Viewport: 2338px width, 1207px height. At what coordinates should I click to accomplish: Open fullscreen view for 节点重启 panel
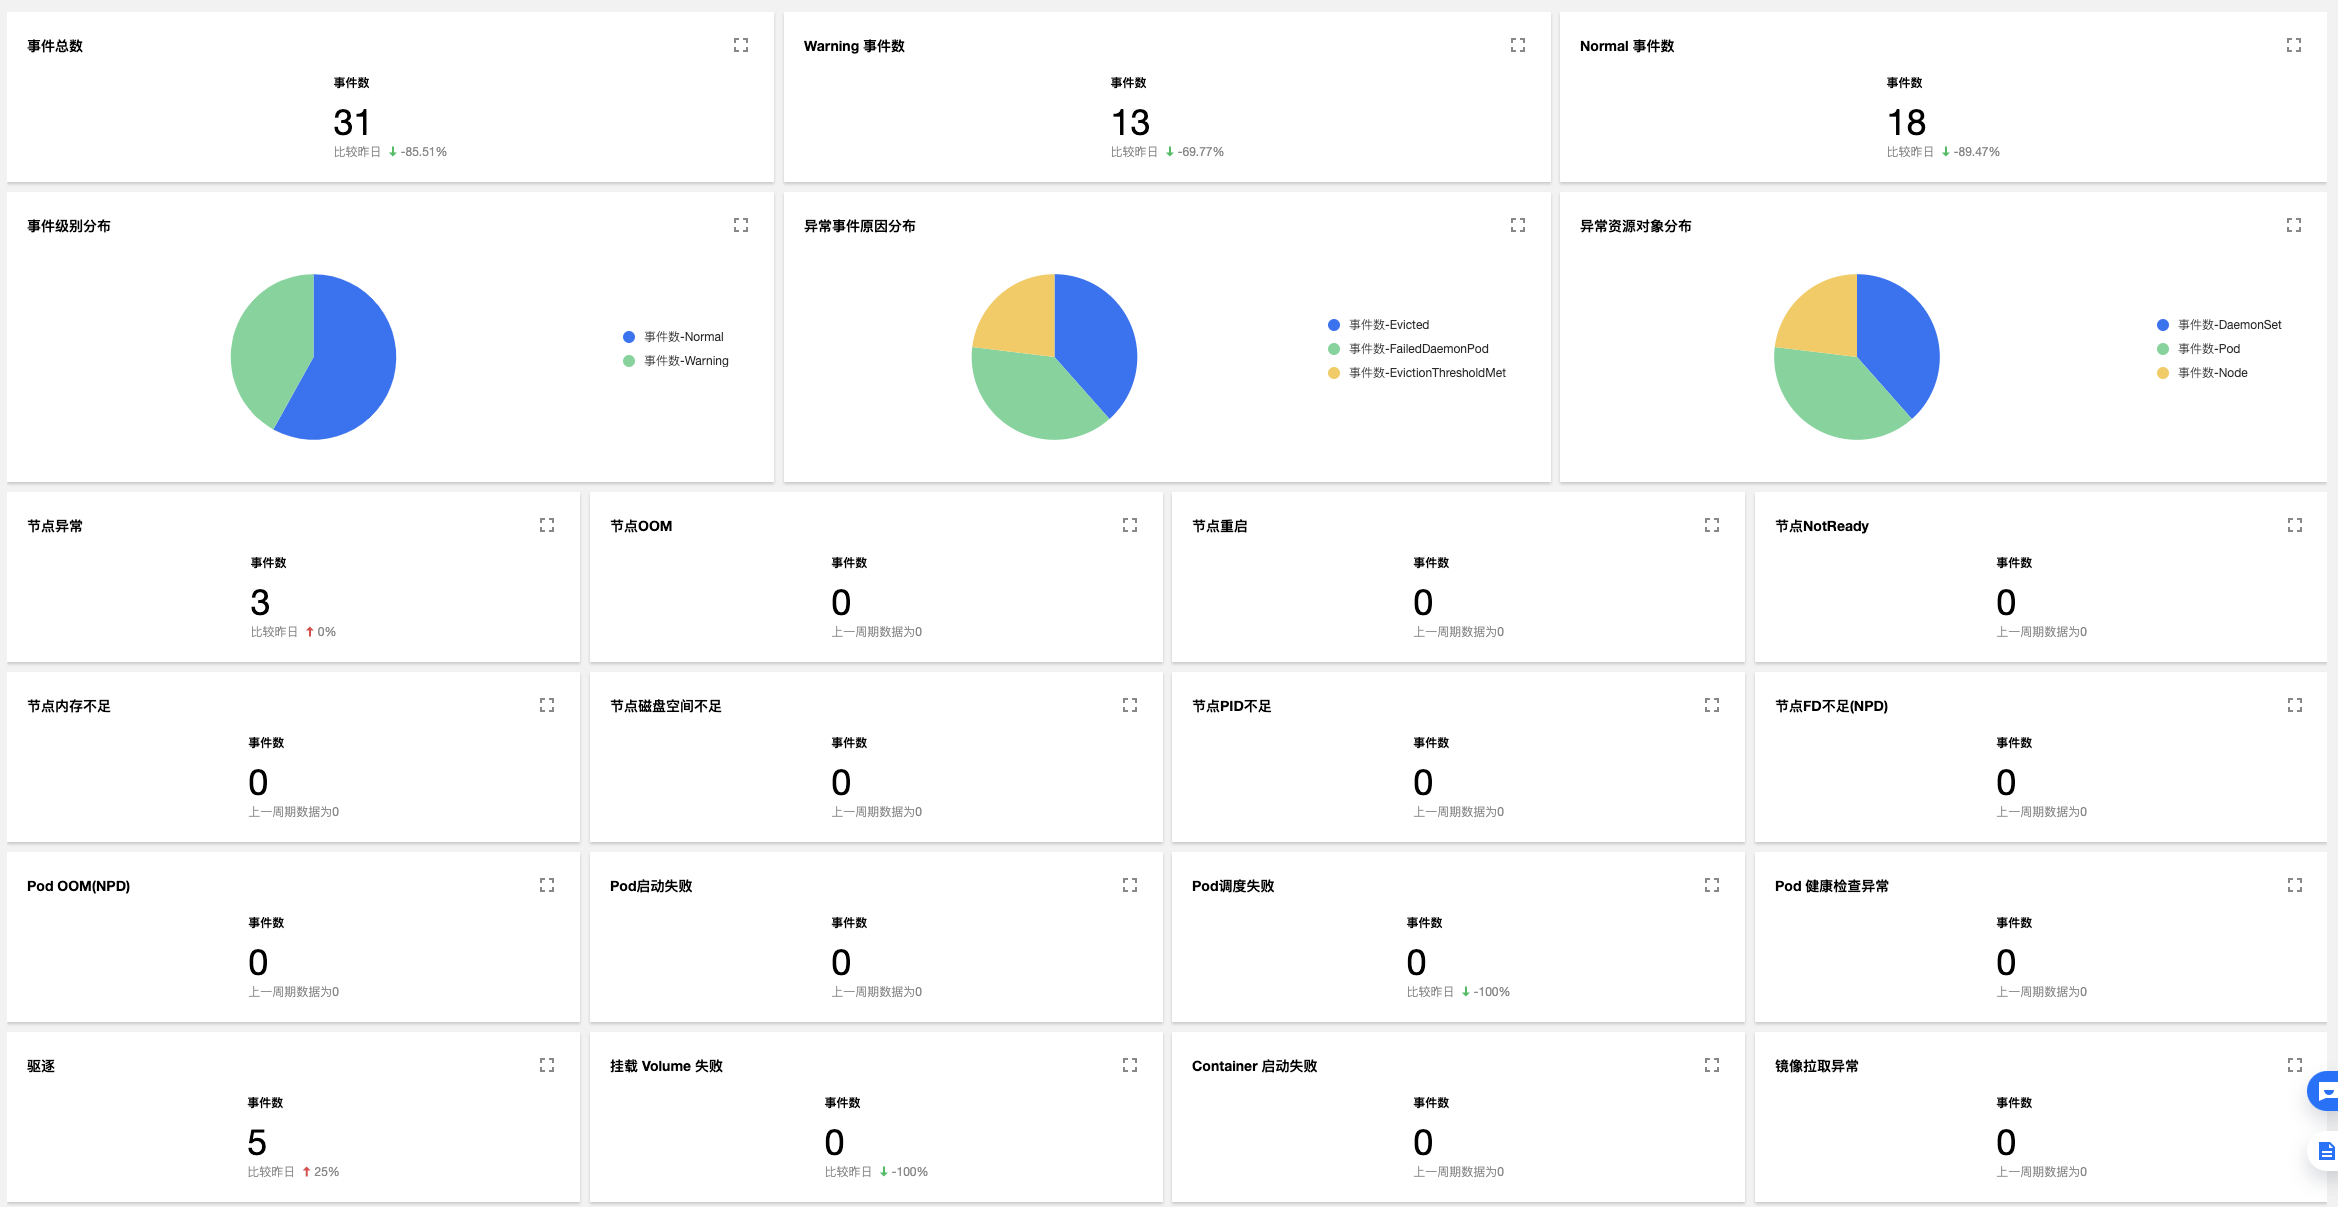point(1712,525)
